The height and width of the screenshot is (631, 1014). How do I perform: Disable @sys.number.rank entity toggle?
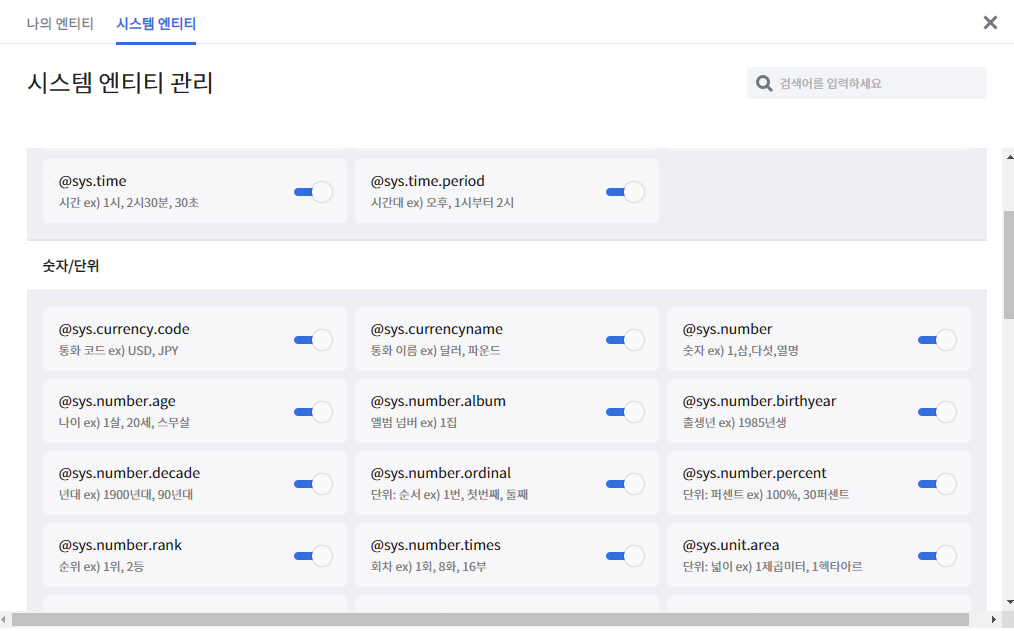click(x=313, y=556)
